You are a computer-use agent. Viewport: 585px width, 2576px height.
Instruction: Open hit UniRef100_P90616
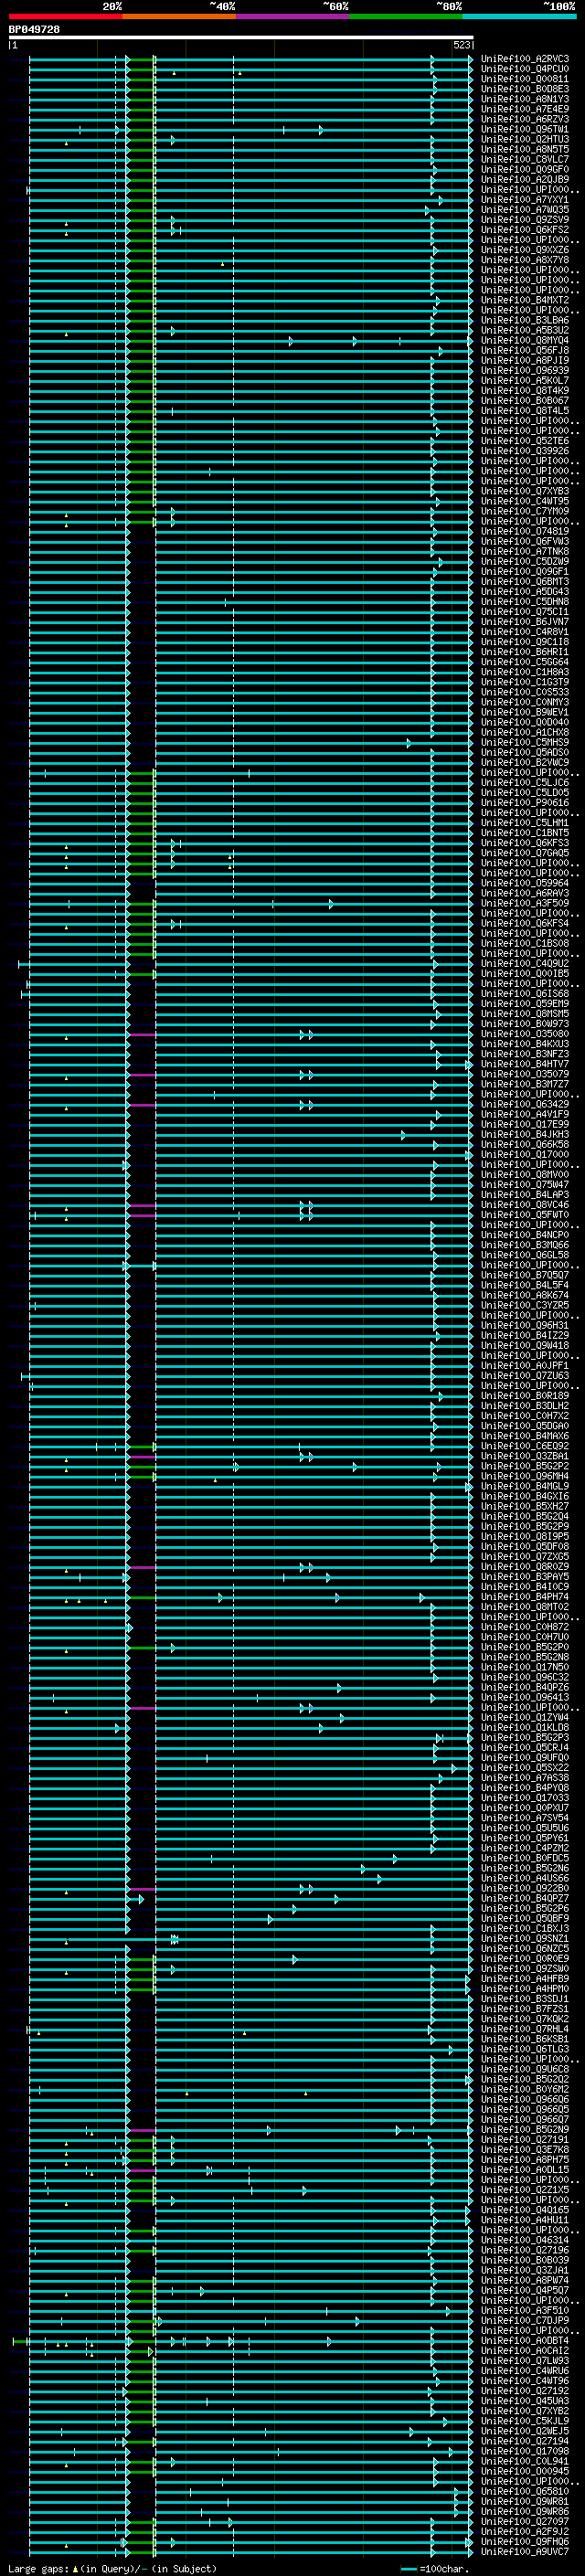click(x=525, y=803)
